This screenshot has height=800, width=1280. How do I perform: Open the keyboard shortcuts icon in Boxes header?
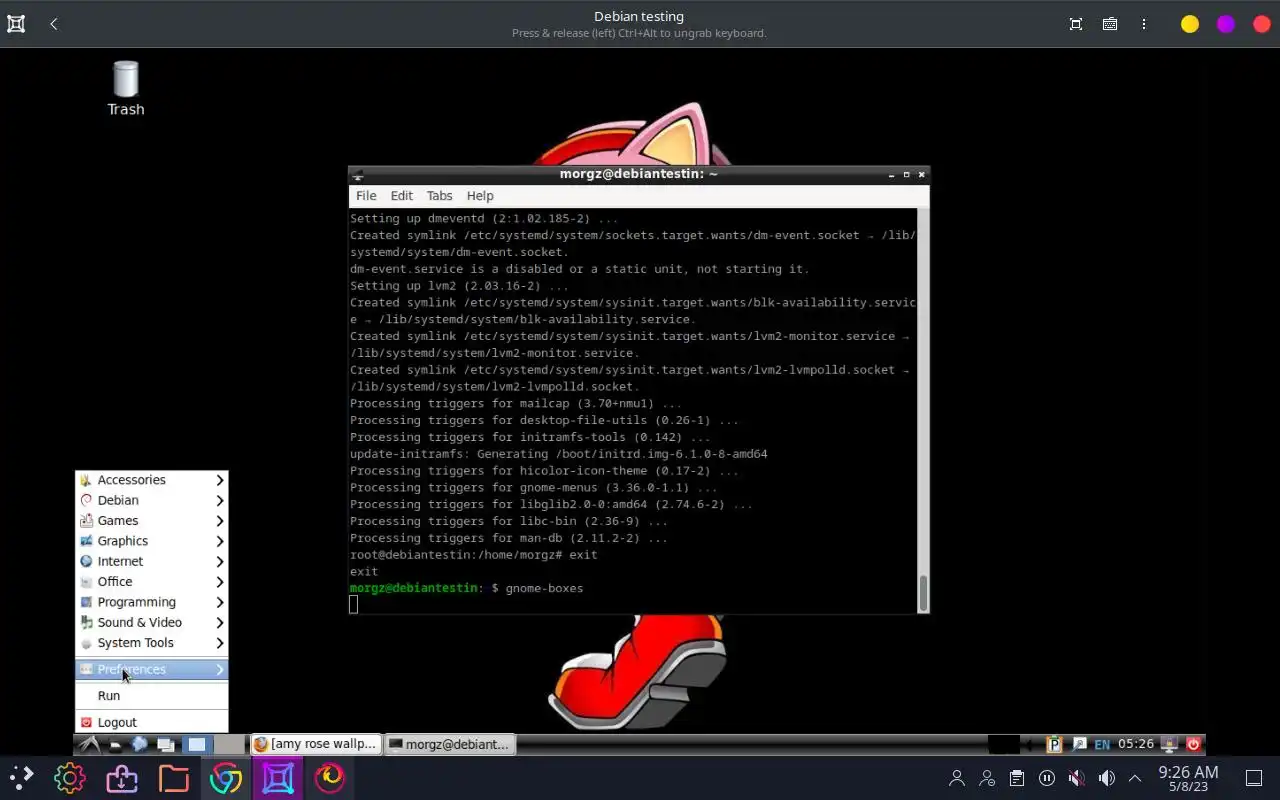coord(1110,24)
